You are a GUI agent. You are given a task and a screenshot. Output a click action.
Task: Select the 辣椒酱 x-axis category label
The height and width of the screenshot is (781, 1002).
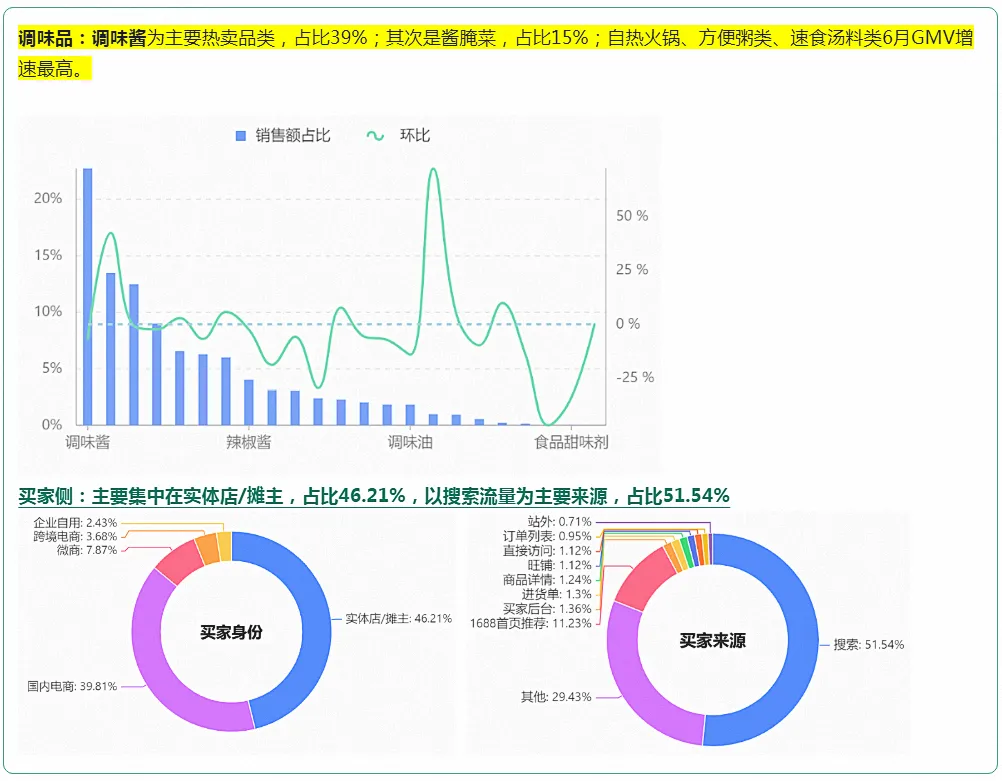(x=248, y=442)
